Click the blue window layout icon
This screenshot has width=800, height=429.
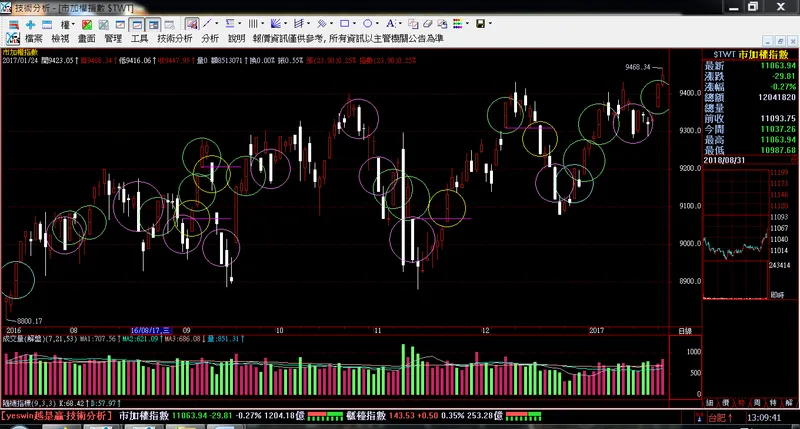tap(47, 24)
